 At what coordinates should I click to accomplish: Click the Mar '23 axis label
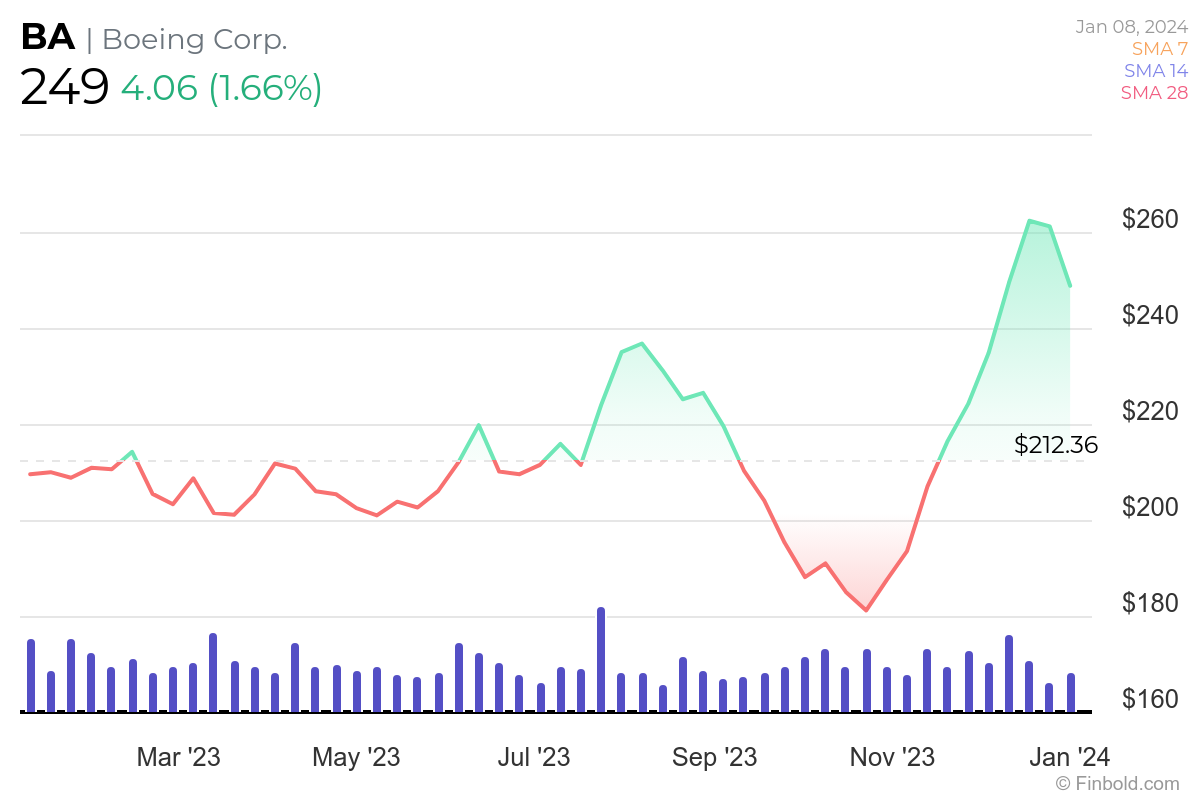178,757
